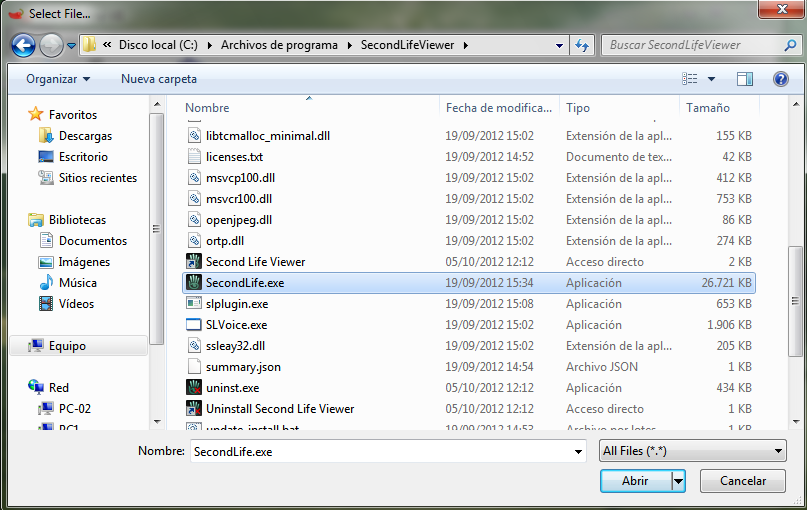
Task: Click licenses.txt file icon
Action: tap(194, 157)
